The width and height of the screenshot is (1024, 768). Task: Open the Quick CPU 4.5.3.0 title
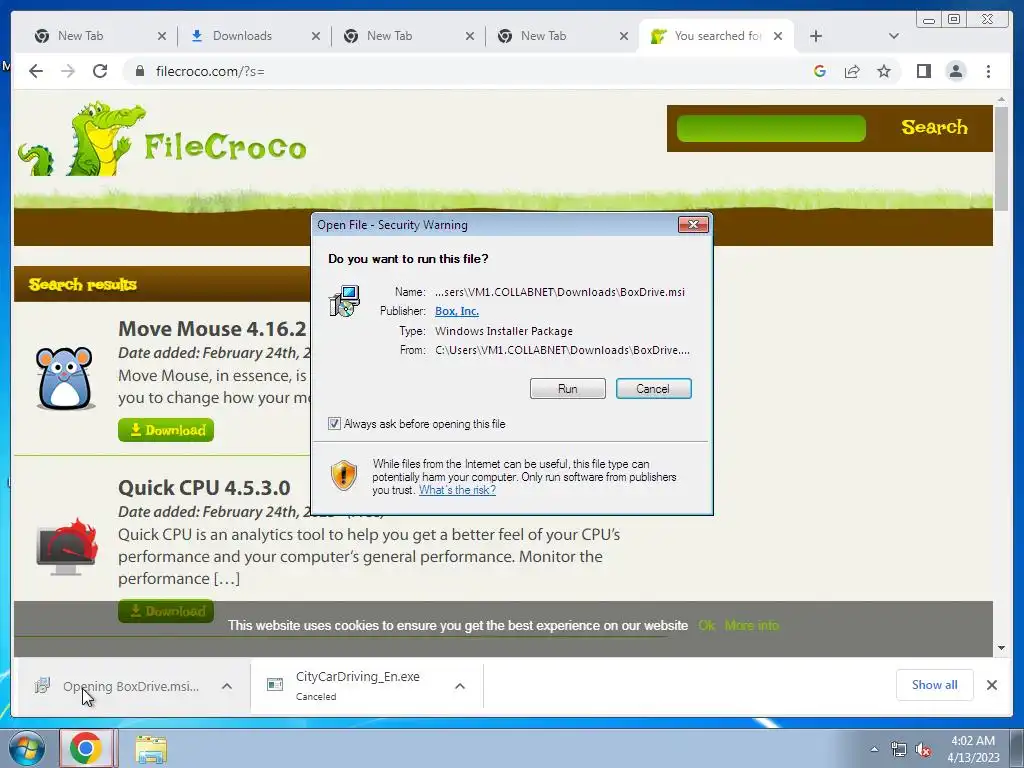point(204,488)
